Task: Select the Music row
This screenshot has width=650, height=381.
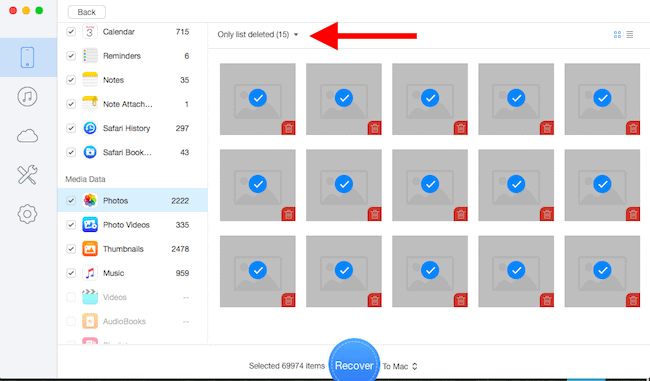Action: point(132,273)
